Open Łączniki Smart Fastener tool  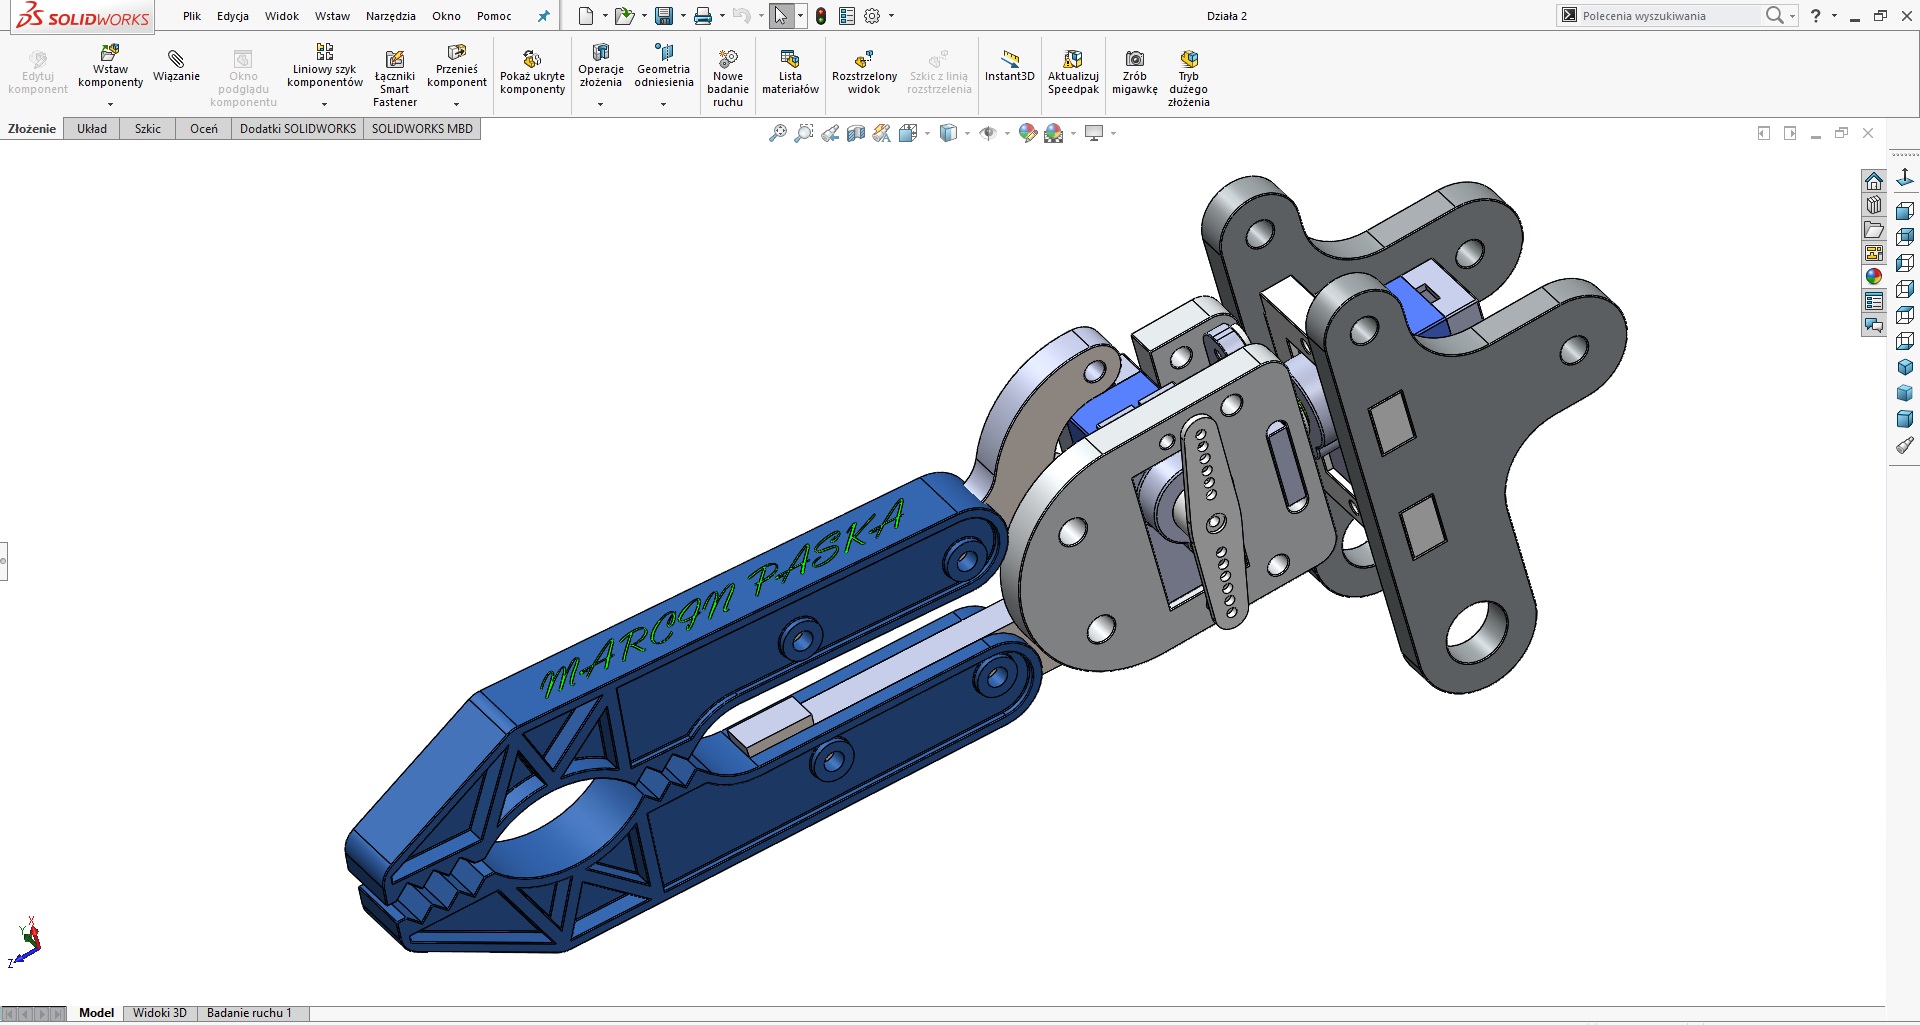(395, 78)
